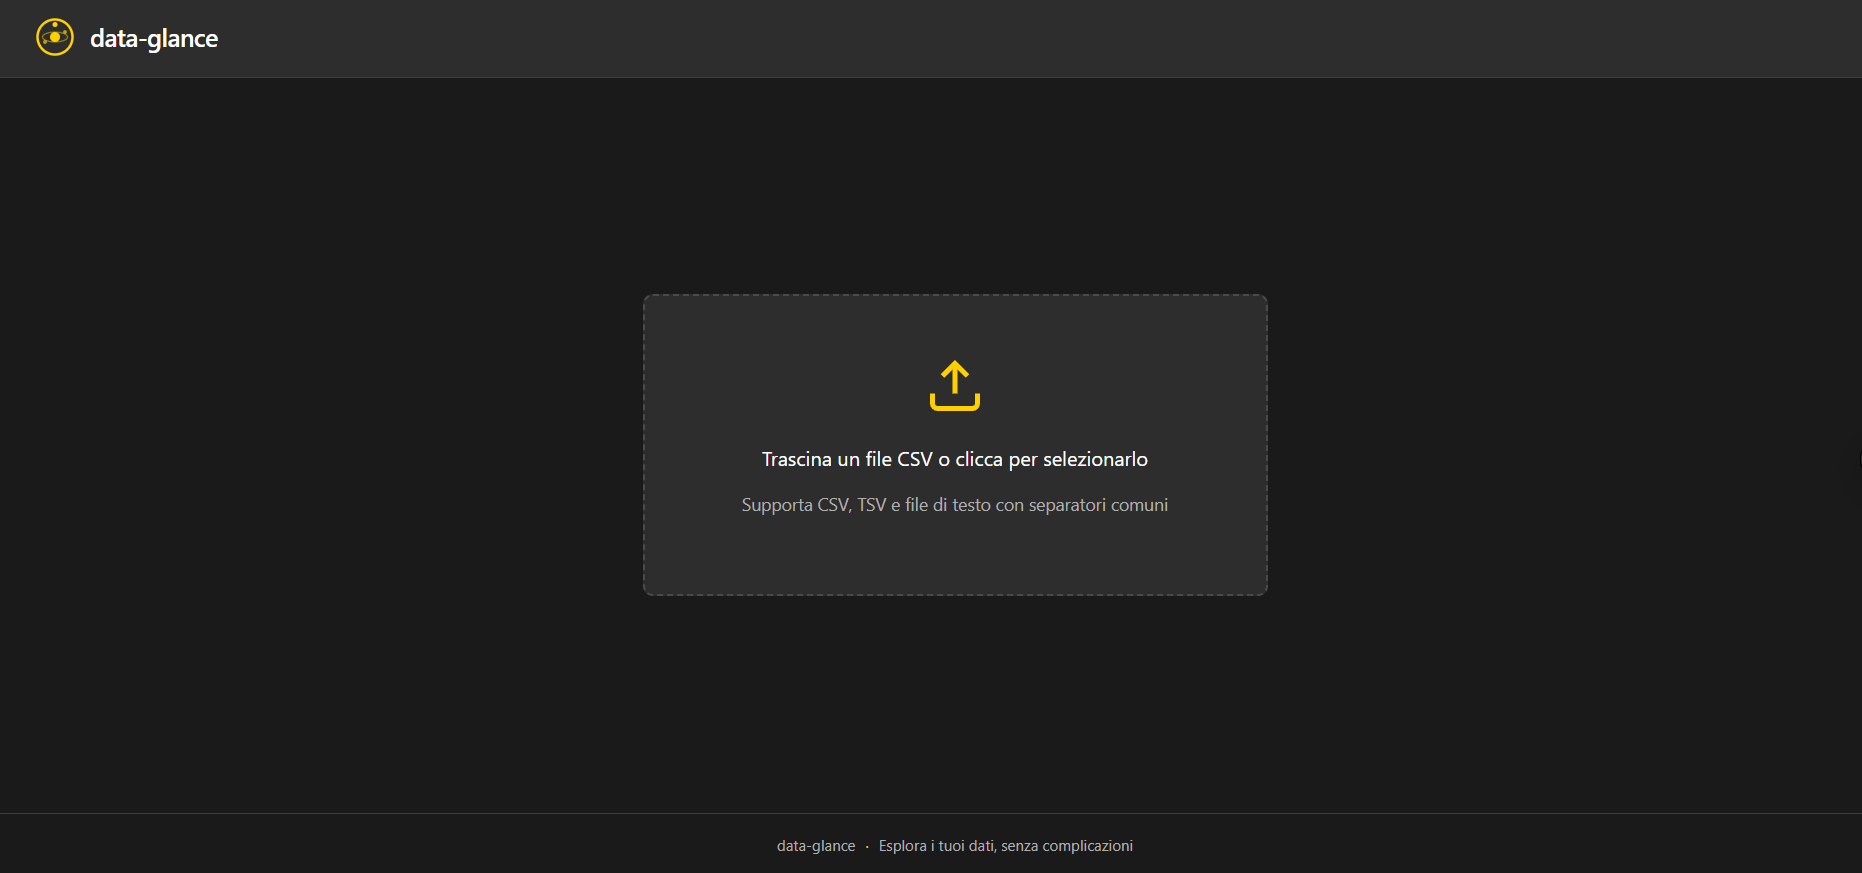
Task: Select the "Supporta CSV, TSV" subtitle line
Action: [x=955, y=505]
